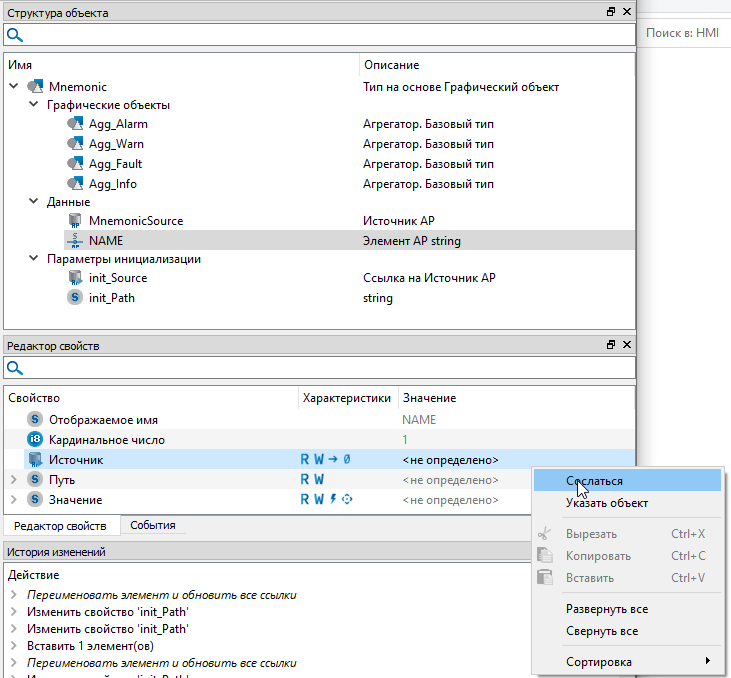Viewport: 731px width, 678px height.
Task: Click the Agg_Alarm aggregator icon
Action: point(74,124)
